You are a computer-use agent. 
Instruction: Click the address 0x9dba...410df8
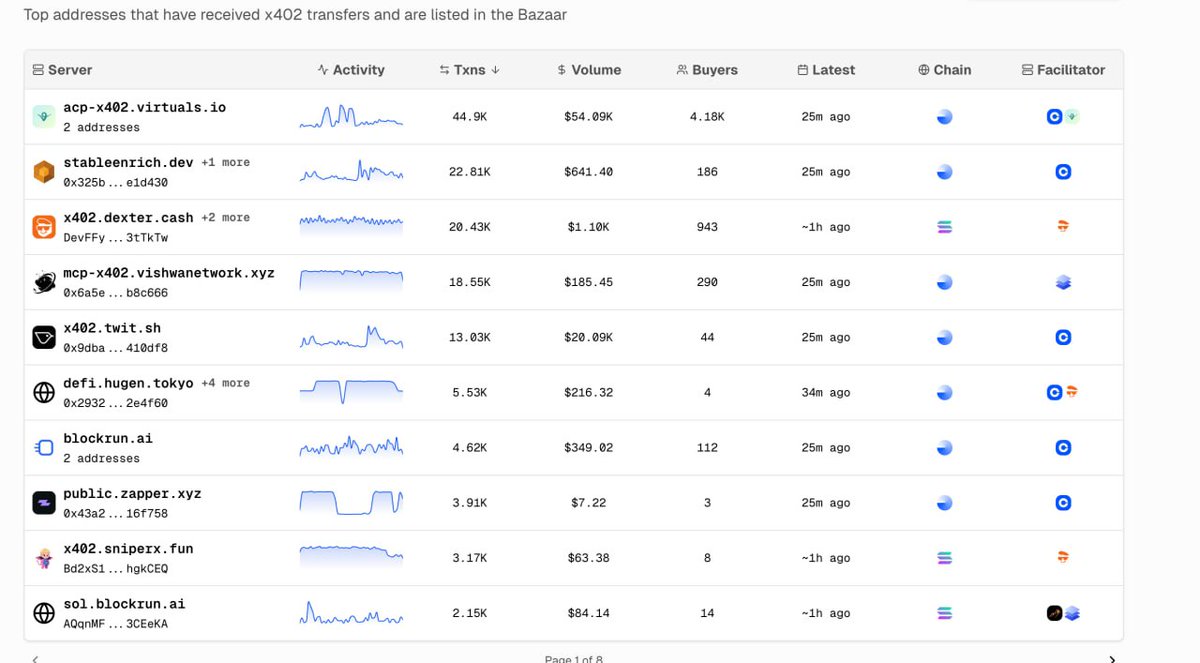(115, 348)
